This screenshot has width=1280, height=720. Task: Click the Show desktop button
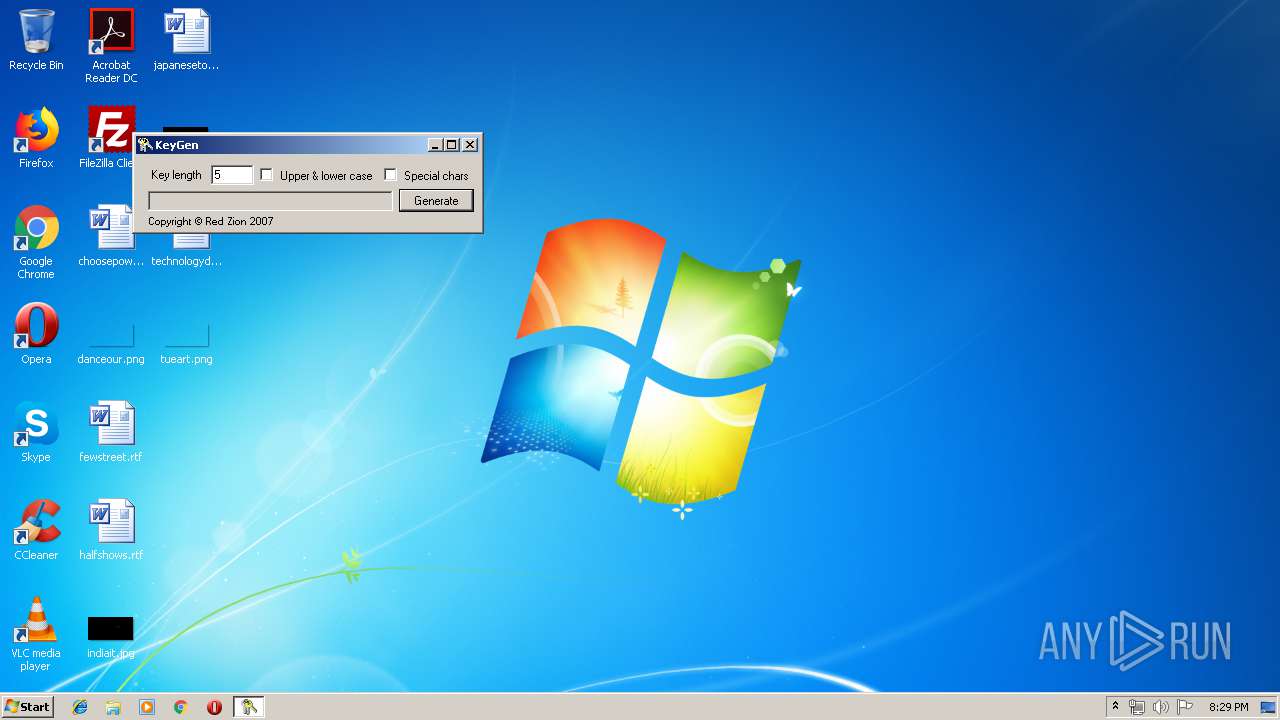[x=1268, y=707]
